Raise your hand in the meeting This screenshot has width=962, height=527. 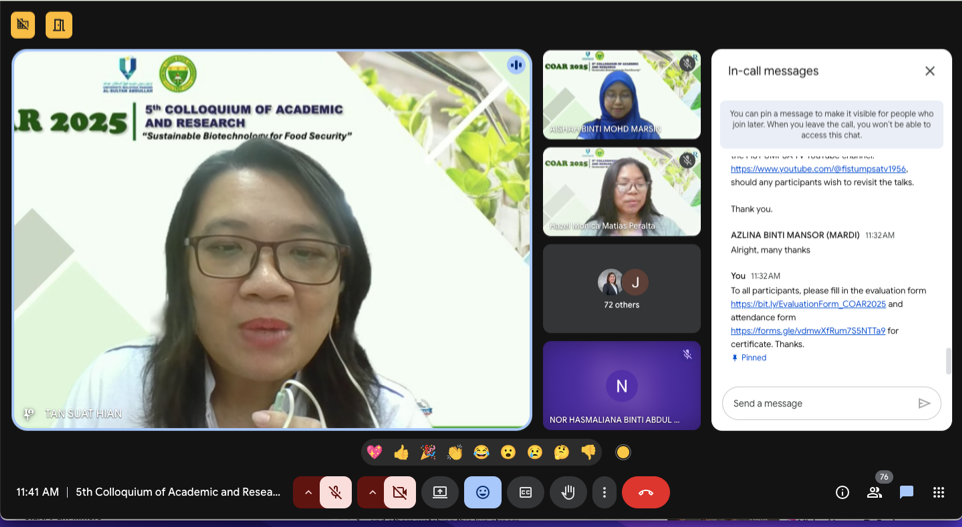pos(568,492)
